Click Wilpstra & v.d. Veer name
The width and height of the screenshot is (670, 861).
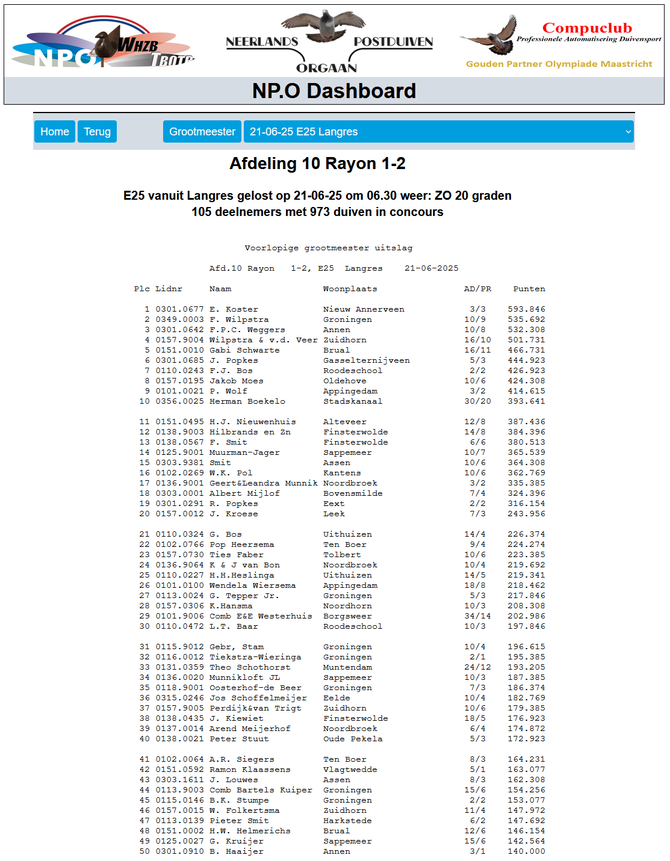point(264,340)
